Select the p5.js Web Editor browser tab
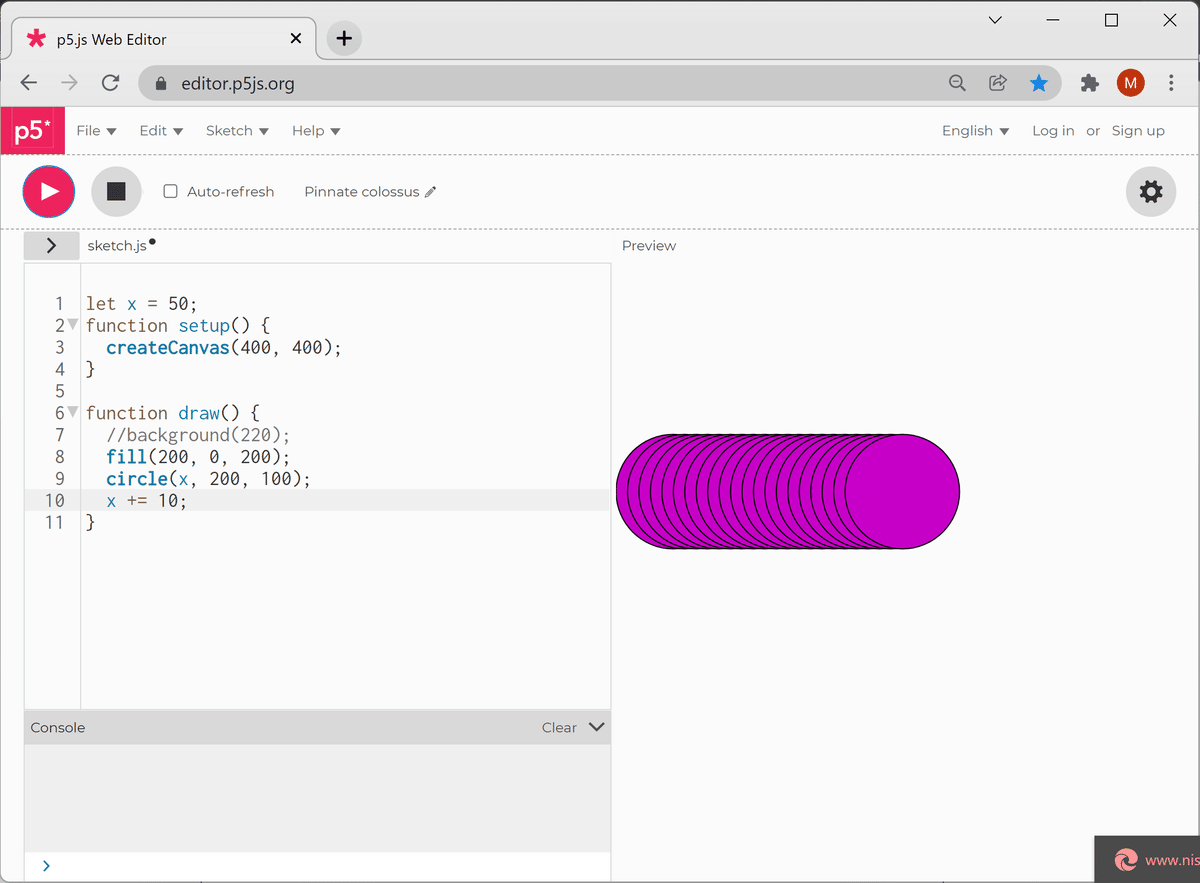1200x883 pixels. pos(165,39)
